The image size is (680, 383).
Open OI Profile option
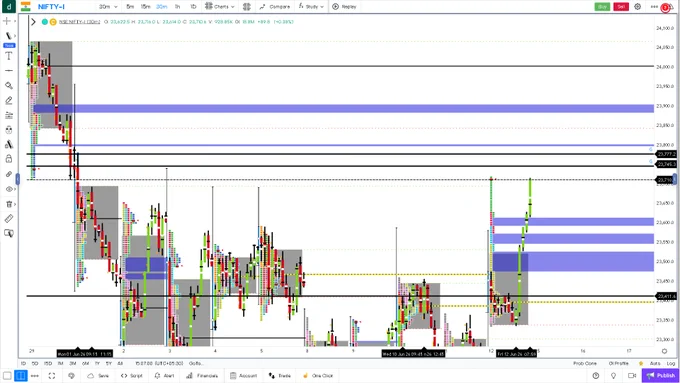click(x=618, y=363)
